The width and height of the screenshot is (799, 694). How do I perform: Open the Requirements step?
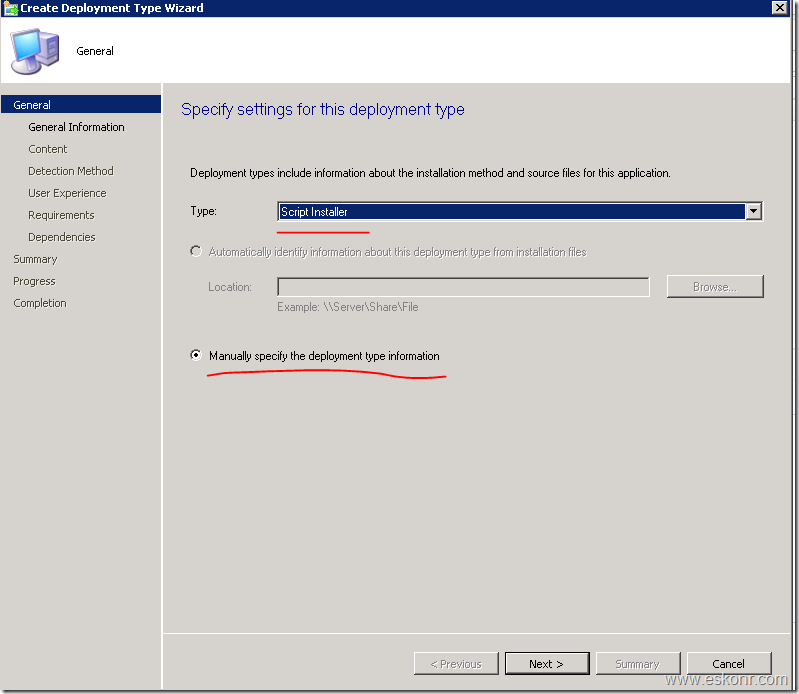(61, 215)
